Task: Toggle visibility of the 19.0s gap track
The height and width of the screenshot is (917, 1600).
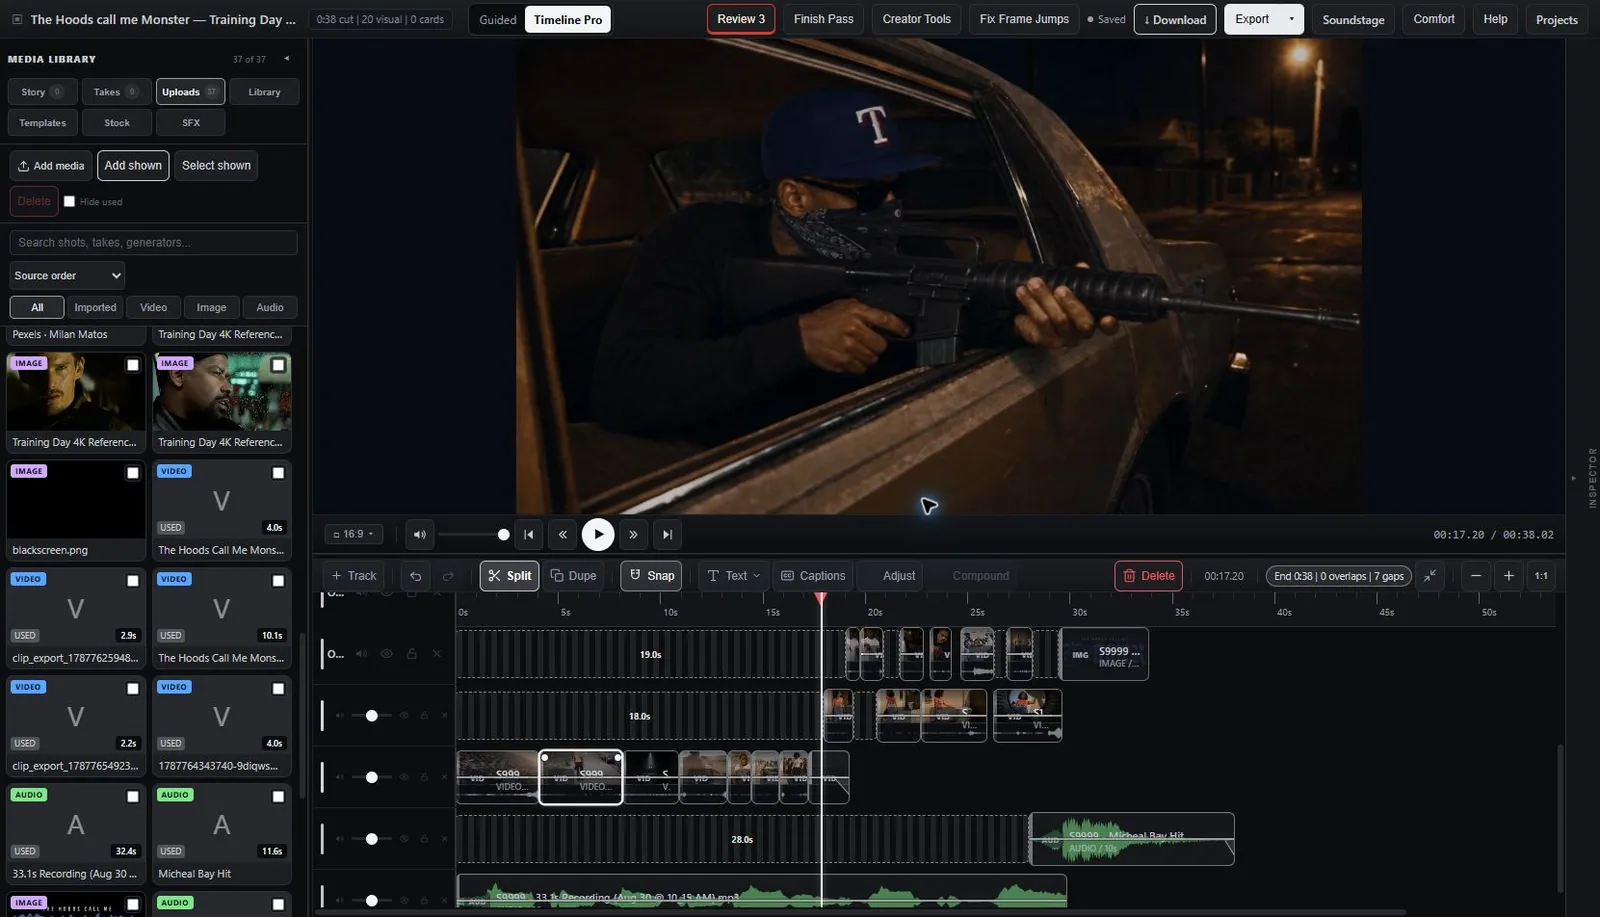Action: tap(386, 654)
